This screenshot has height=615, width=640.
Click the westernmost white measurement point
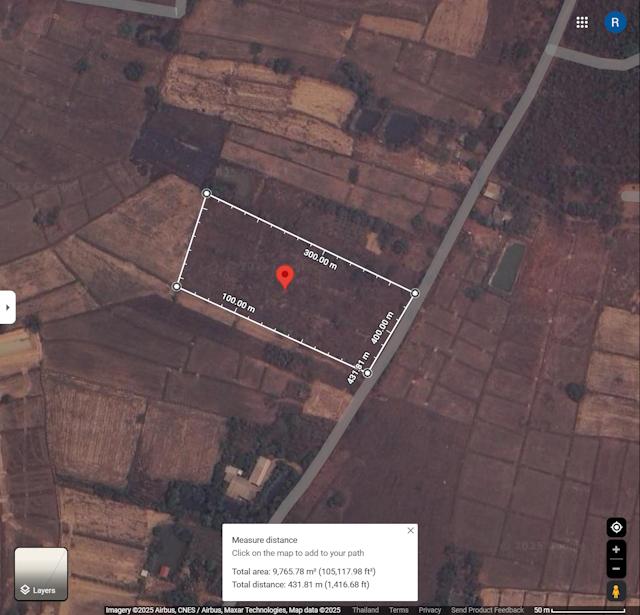pos(177,287)
